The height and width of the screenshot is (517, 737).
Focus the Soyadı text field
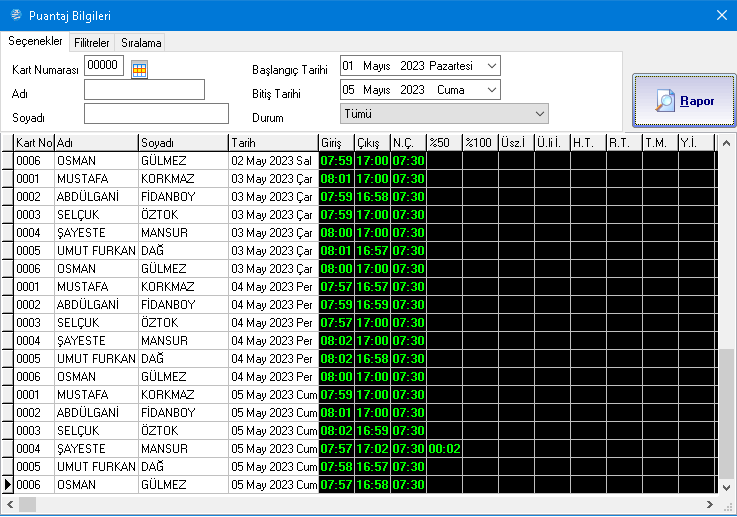(x=156, y=114)
